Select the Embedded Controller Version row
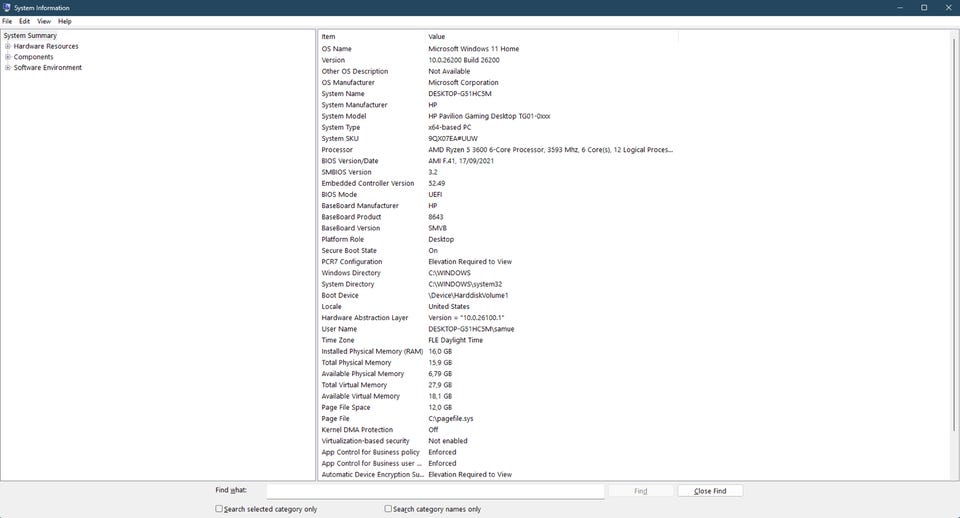 pyautogui.click(x=498, y=183)
